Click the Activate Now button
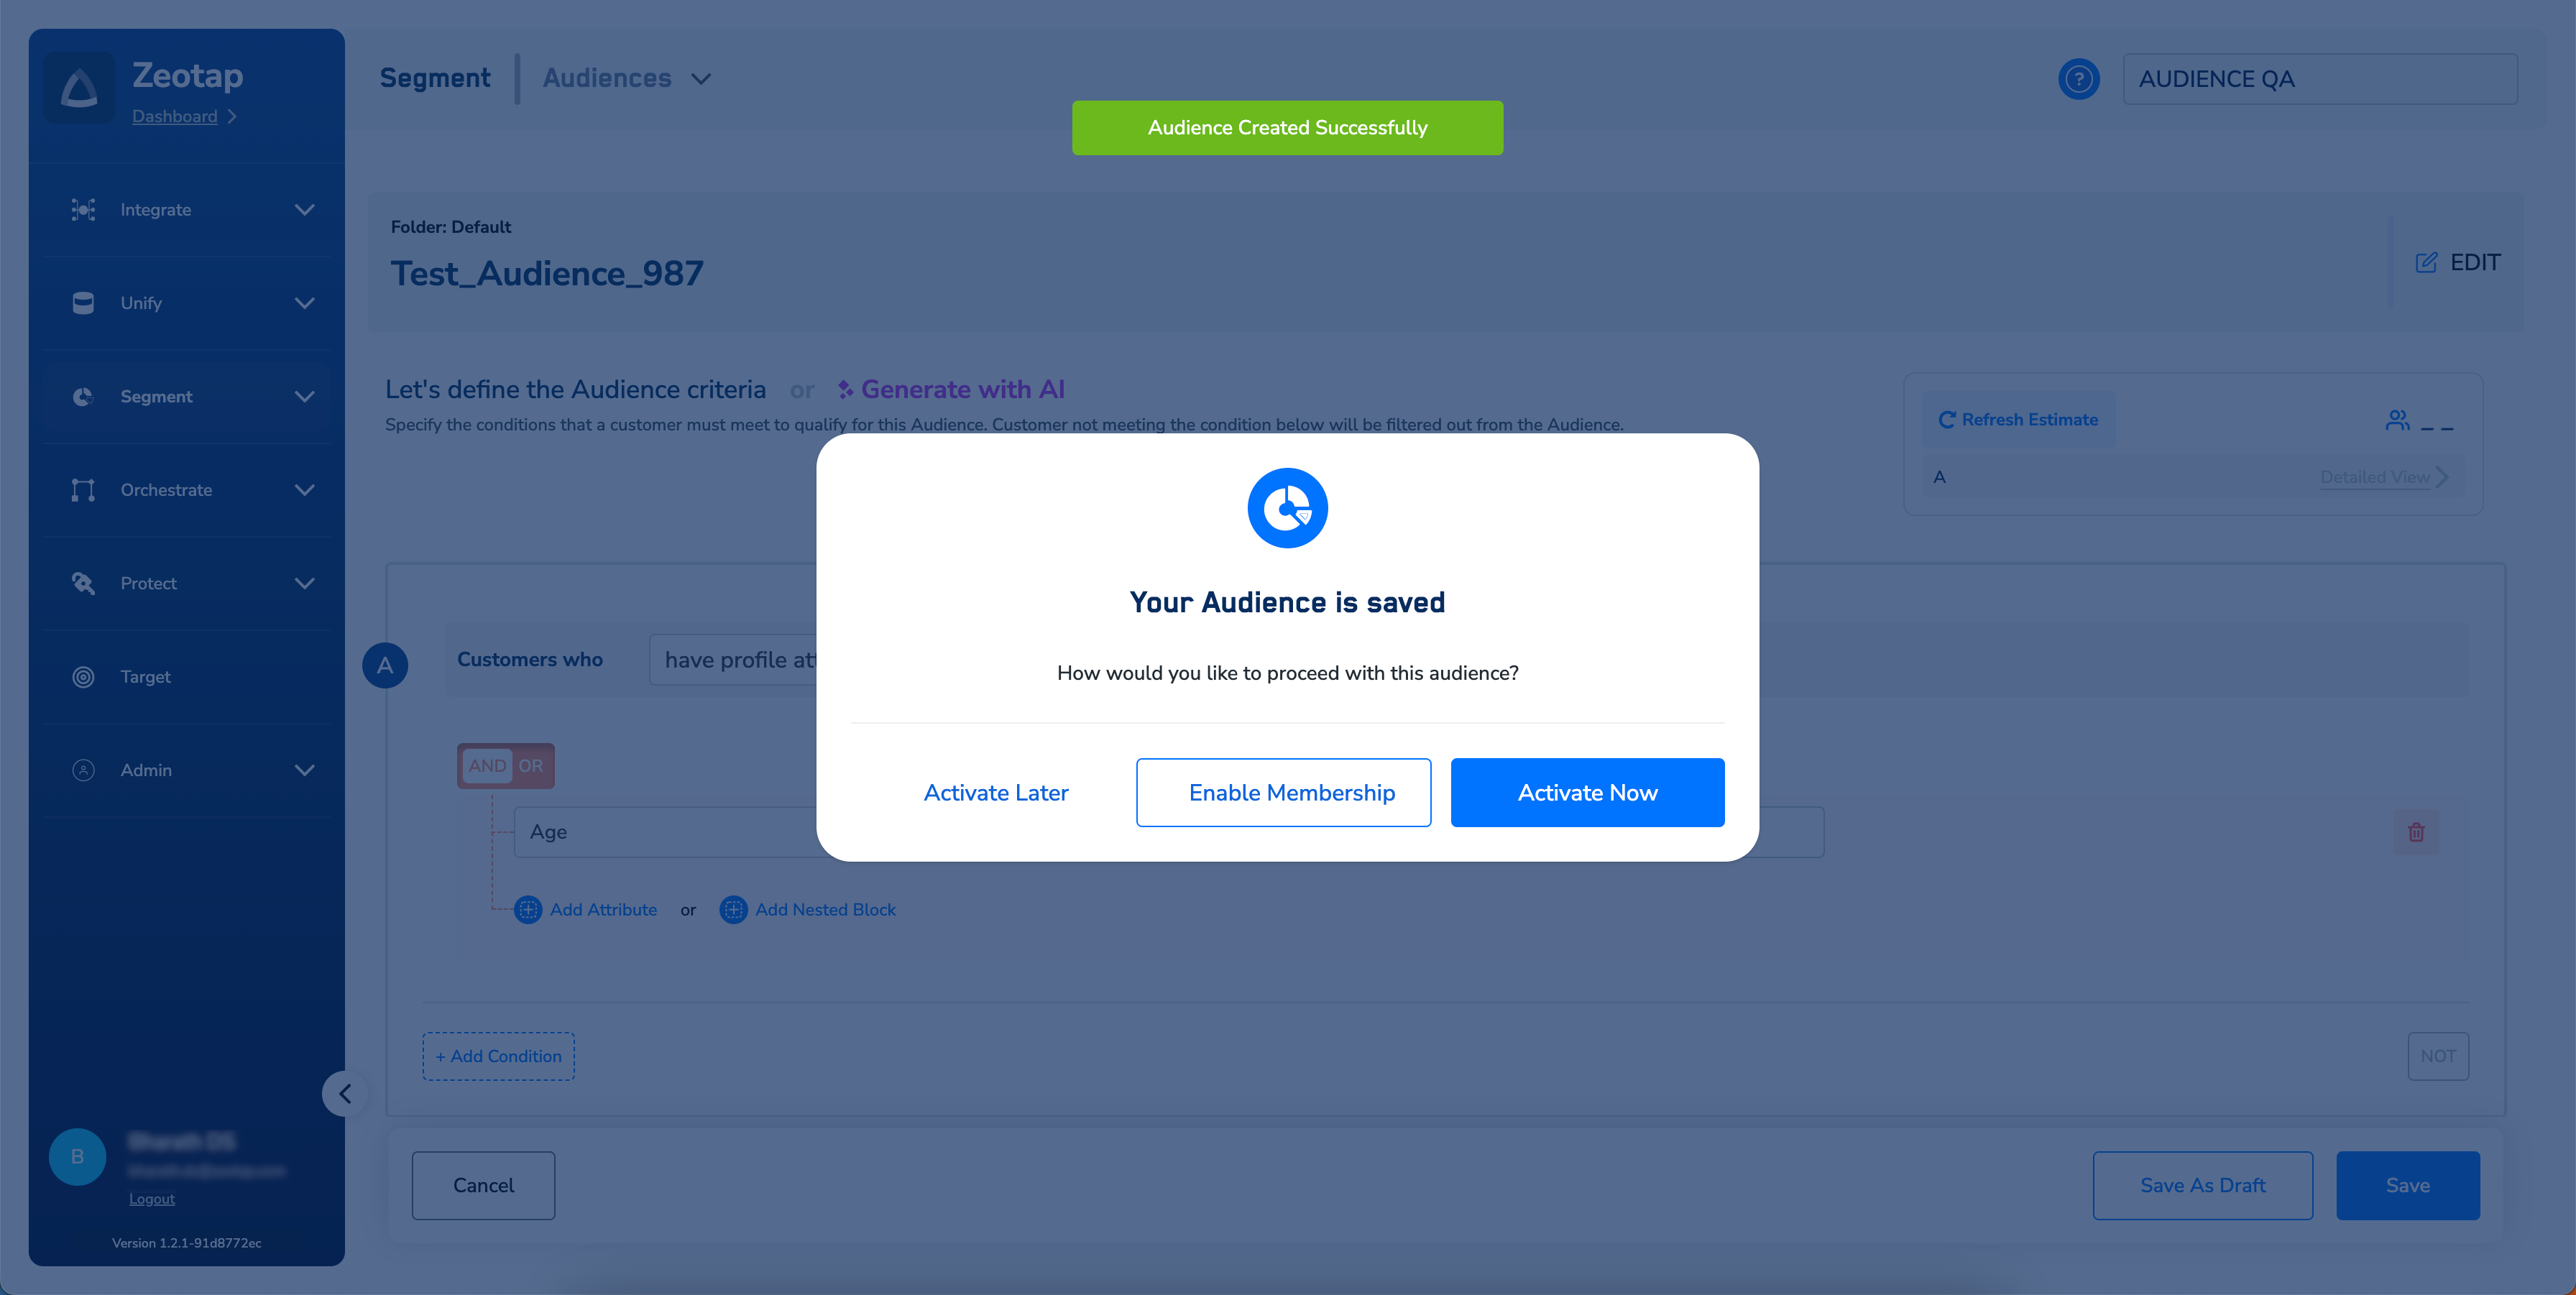 tap(1587, 792)
